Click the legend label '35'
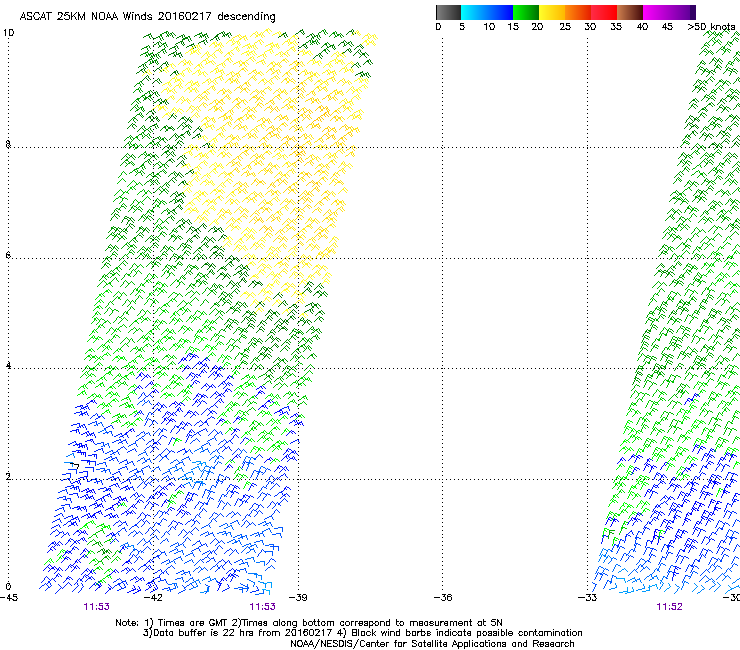The height and width of the screenshot is (650, 740). coord(616,27)
